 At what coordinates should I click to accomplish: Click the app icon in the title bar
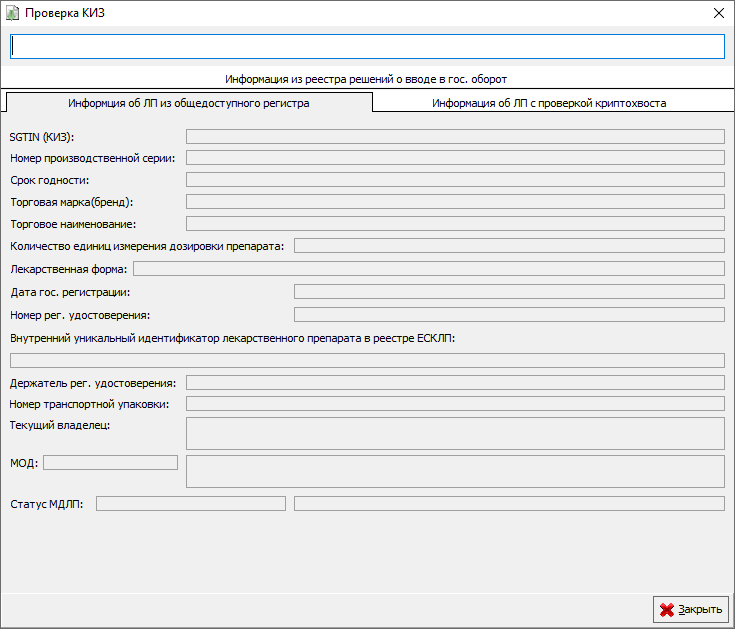coord(12,13)
